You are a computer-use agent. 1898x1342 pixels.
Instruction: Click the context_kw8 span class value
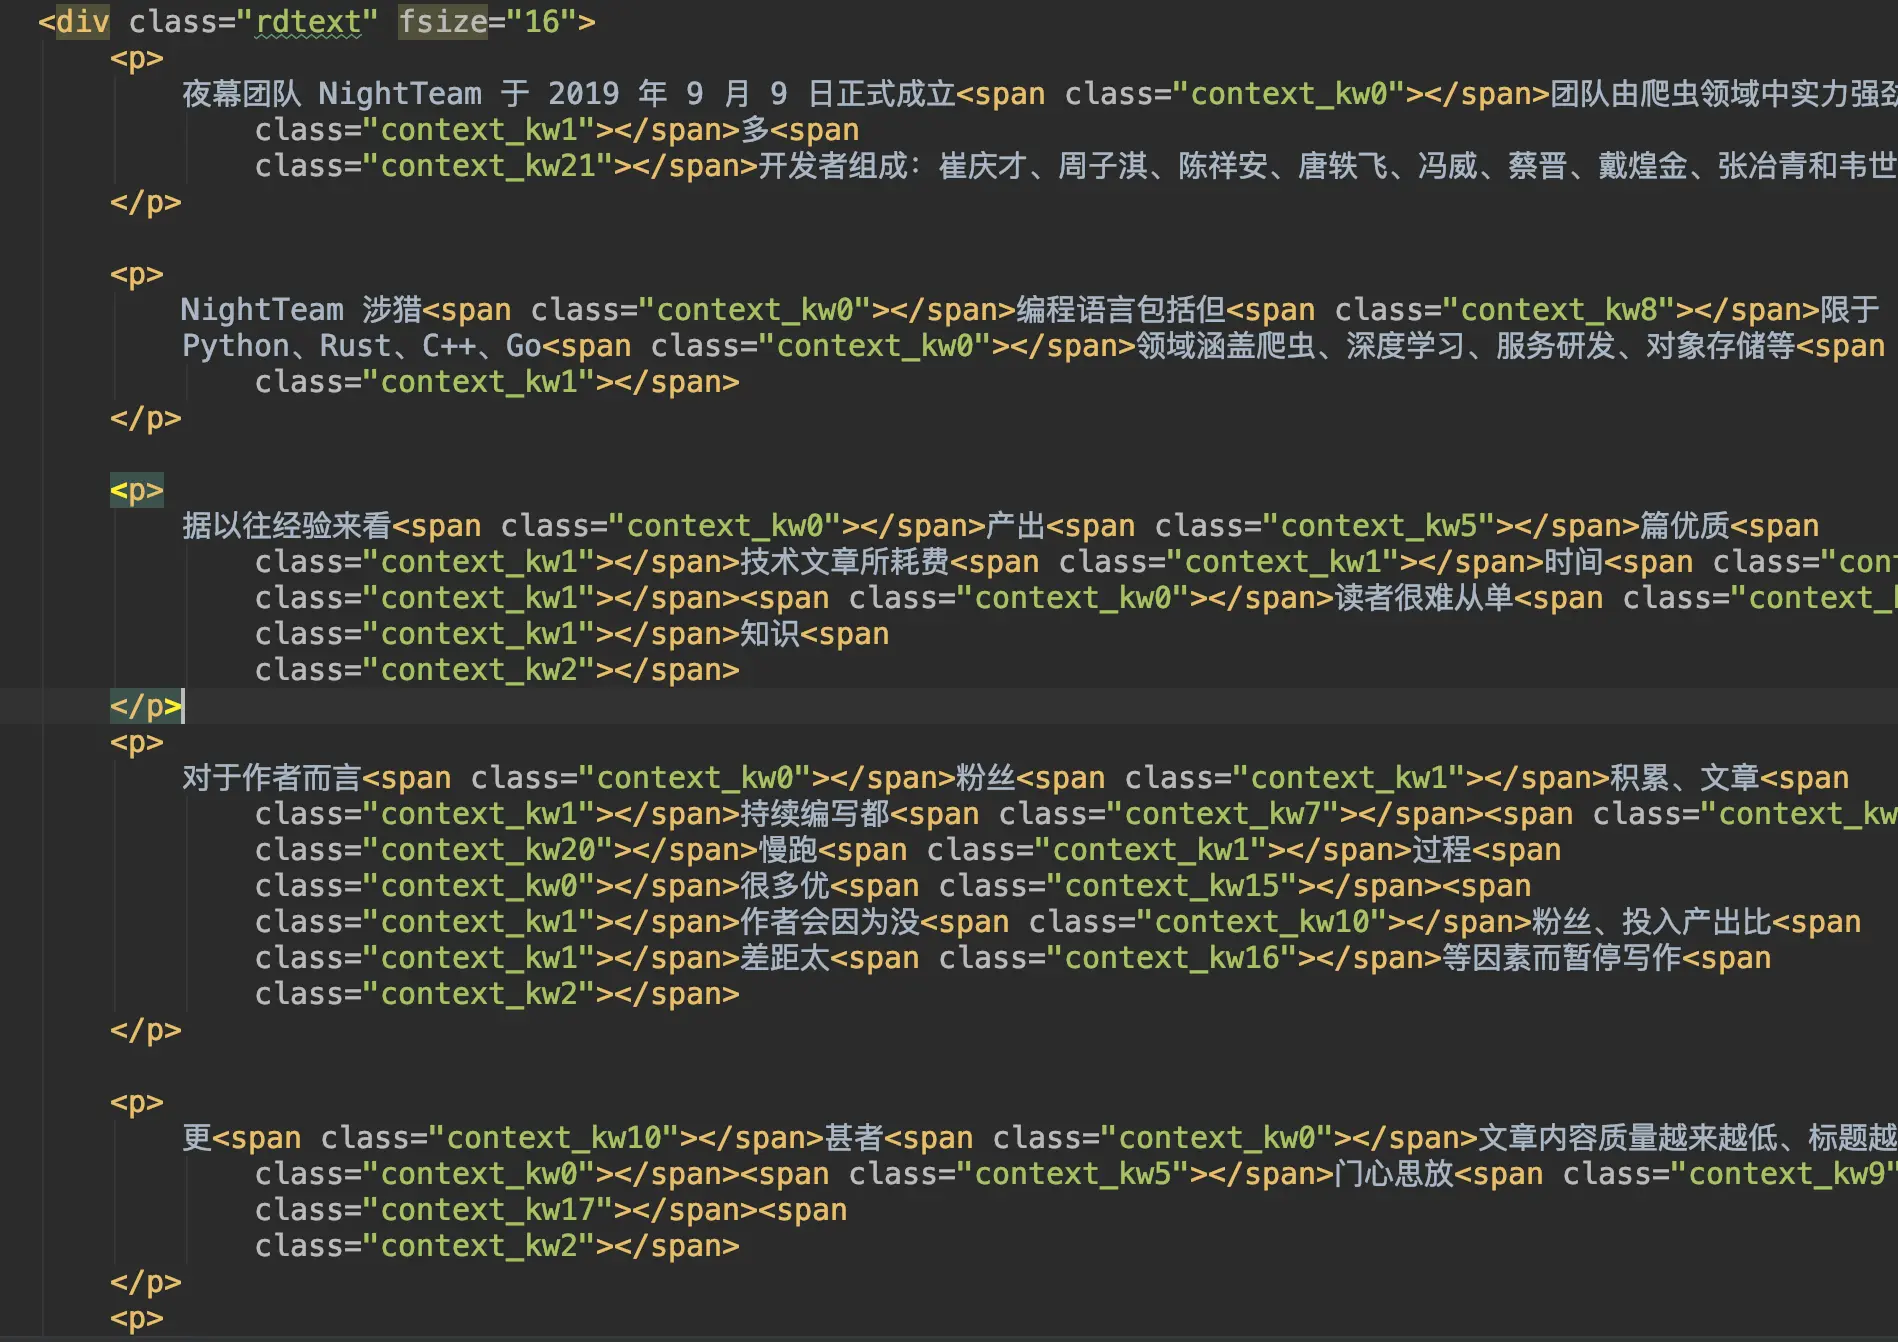pos(1568,309)
